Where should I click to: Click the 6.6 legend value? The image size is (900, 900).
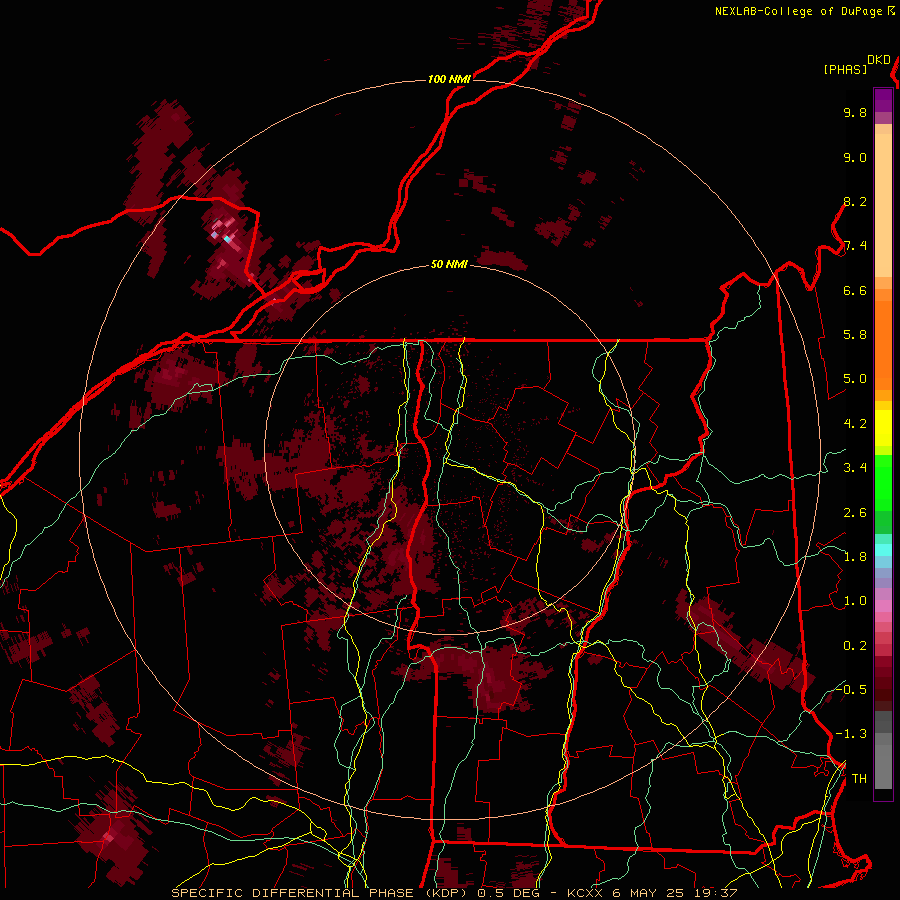coord(855,290)
